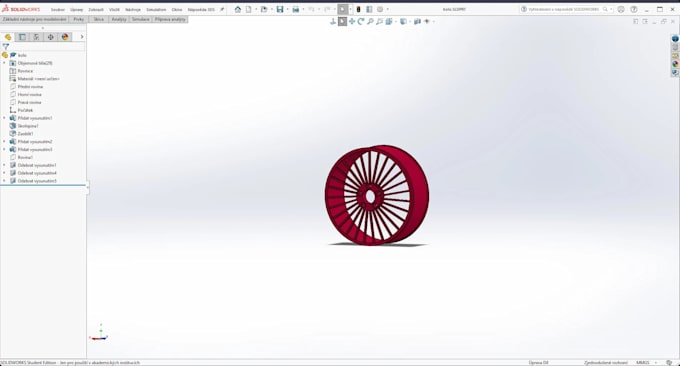Click the Home icon in the top toolbar
This screenshot has width=680, height=366.
(238, 9)
